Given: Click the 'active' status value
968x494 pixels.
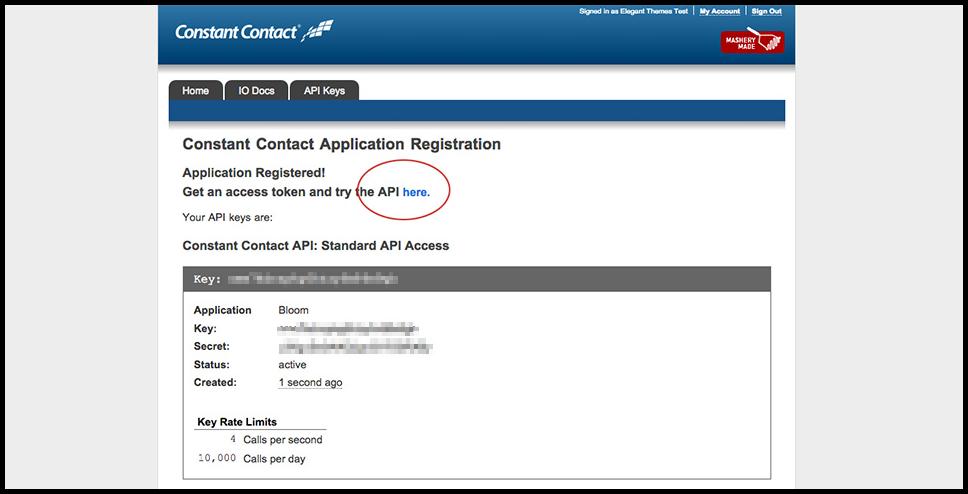Looking at the screenshot, I should (292, 364).
